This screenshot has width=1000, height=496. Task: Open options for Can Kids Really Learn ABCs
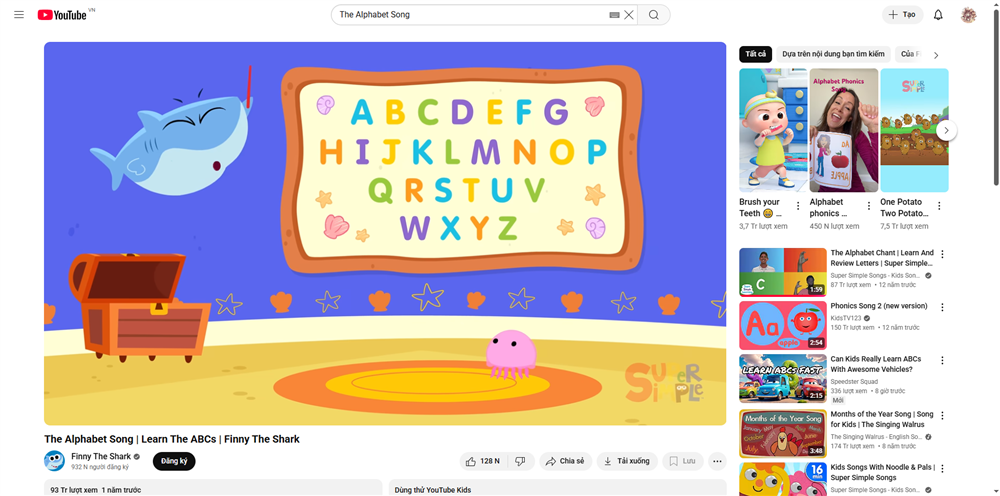[942, 360]
